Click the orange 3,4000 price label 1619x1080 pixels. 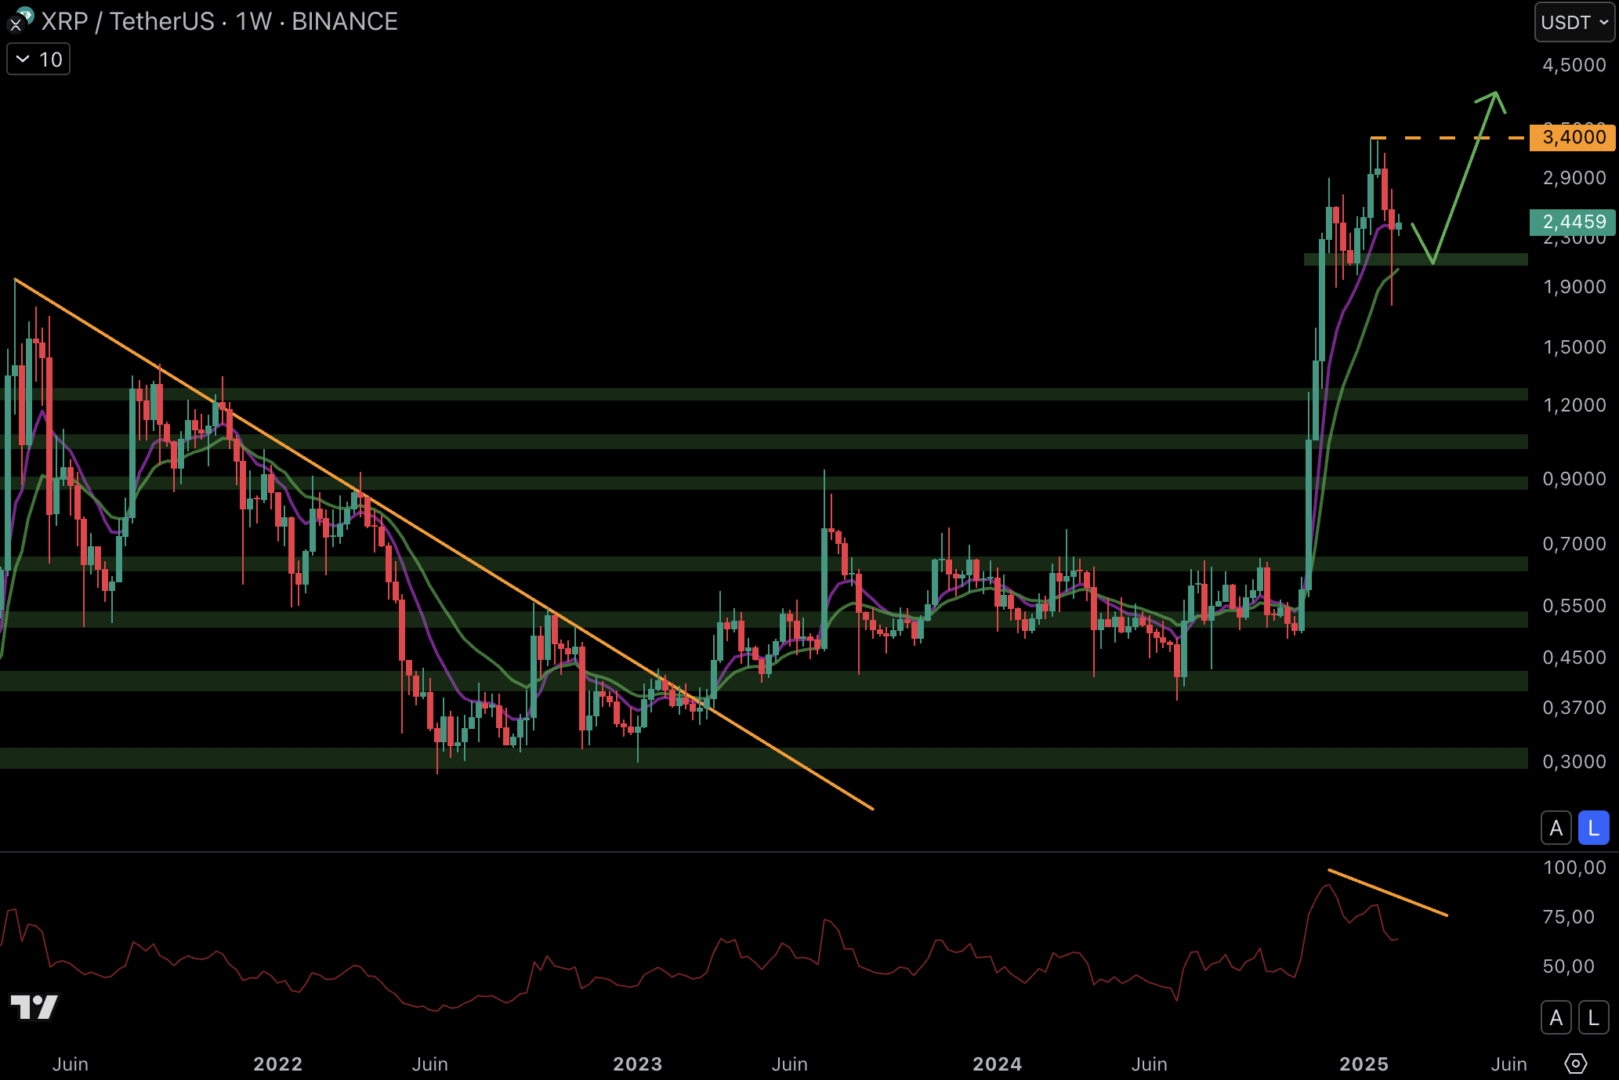tap(1573, 137)
